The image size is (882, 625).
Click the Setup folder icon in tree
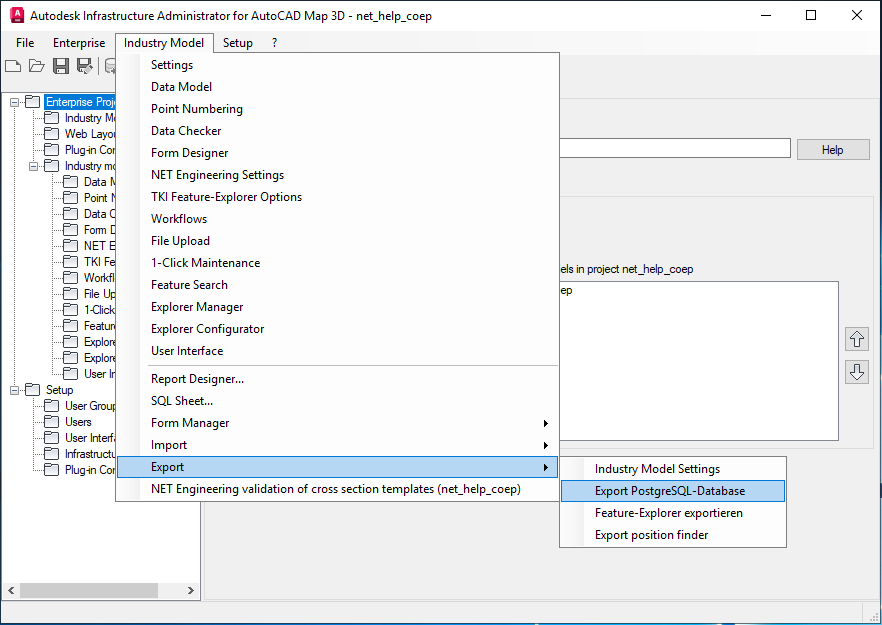pyautogui.click(x=33, y=390)
